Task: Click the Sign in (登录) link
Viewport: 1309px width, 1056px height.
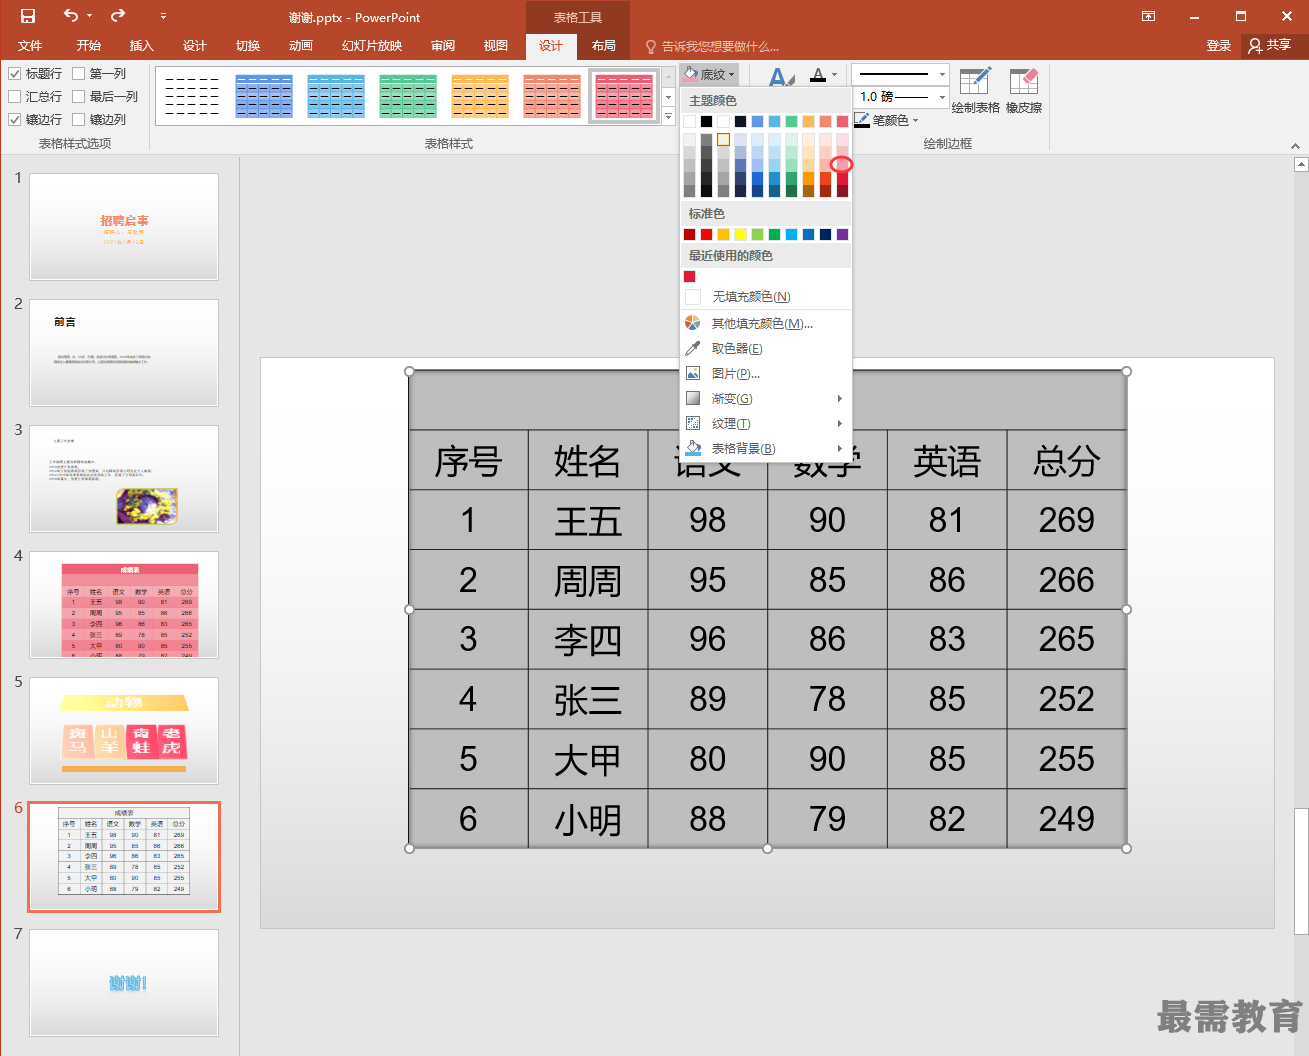Action: pos(1218,46)
